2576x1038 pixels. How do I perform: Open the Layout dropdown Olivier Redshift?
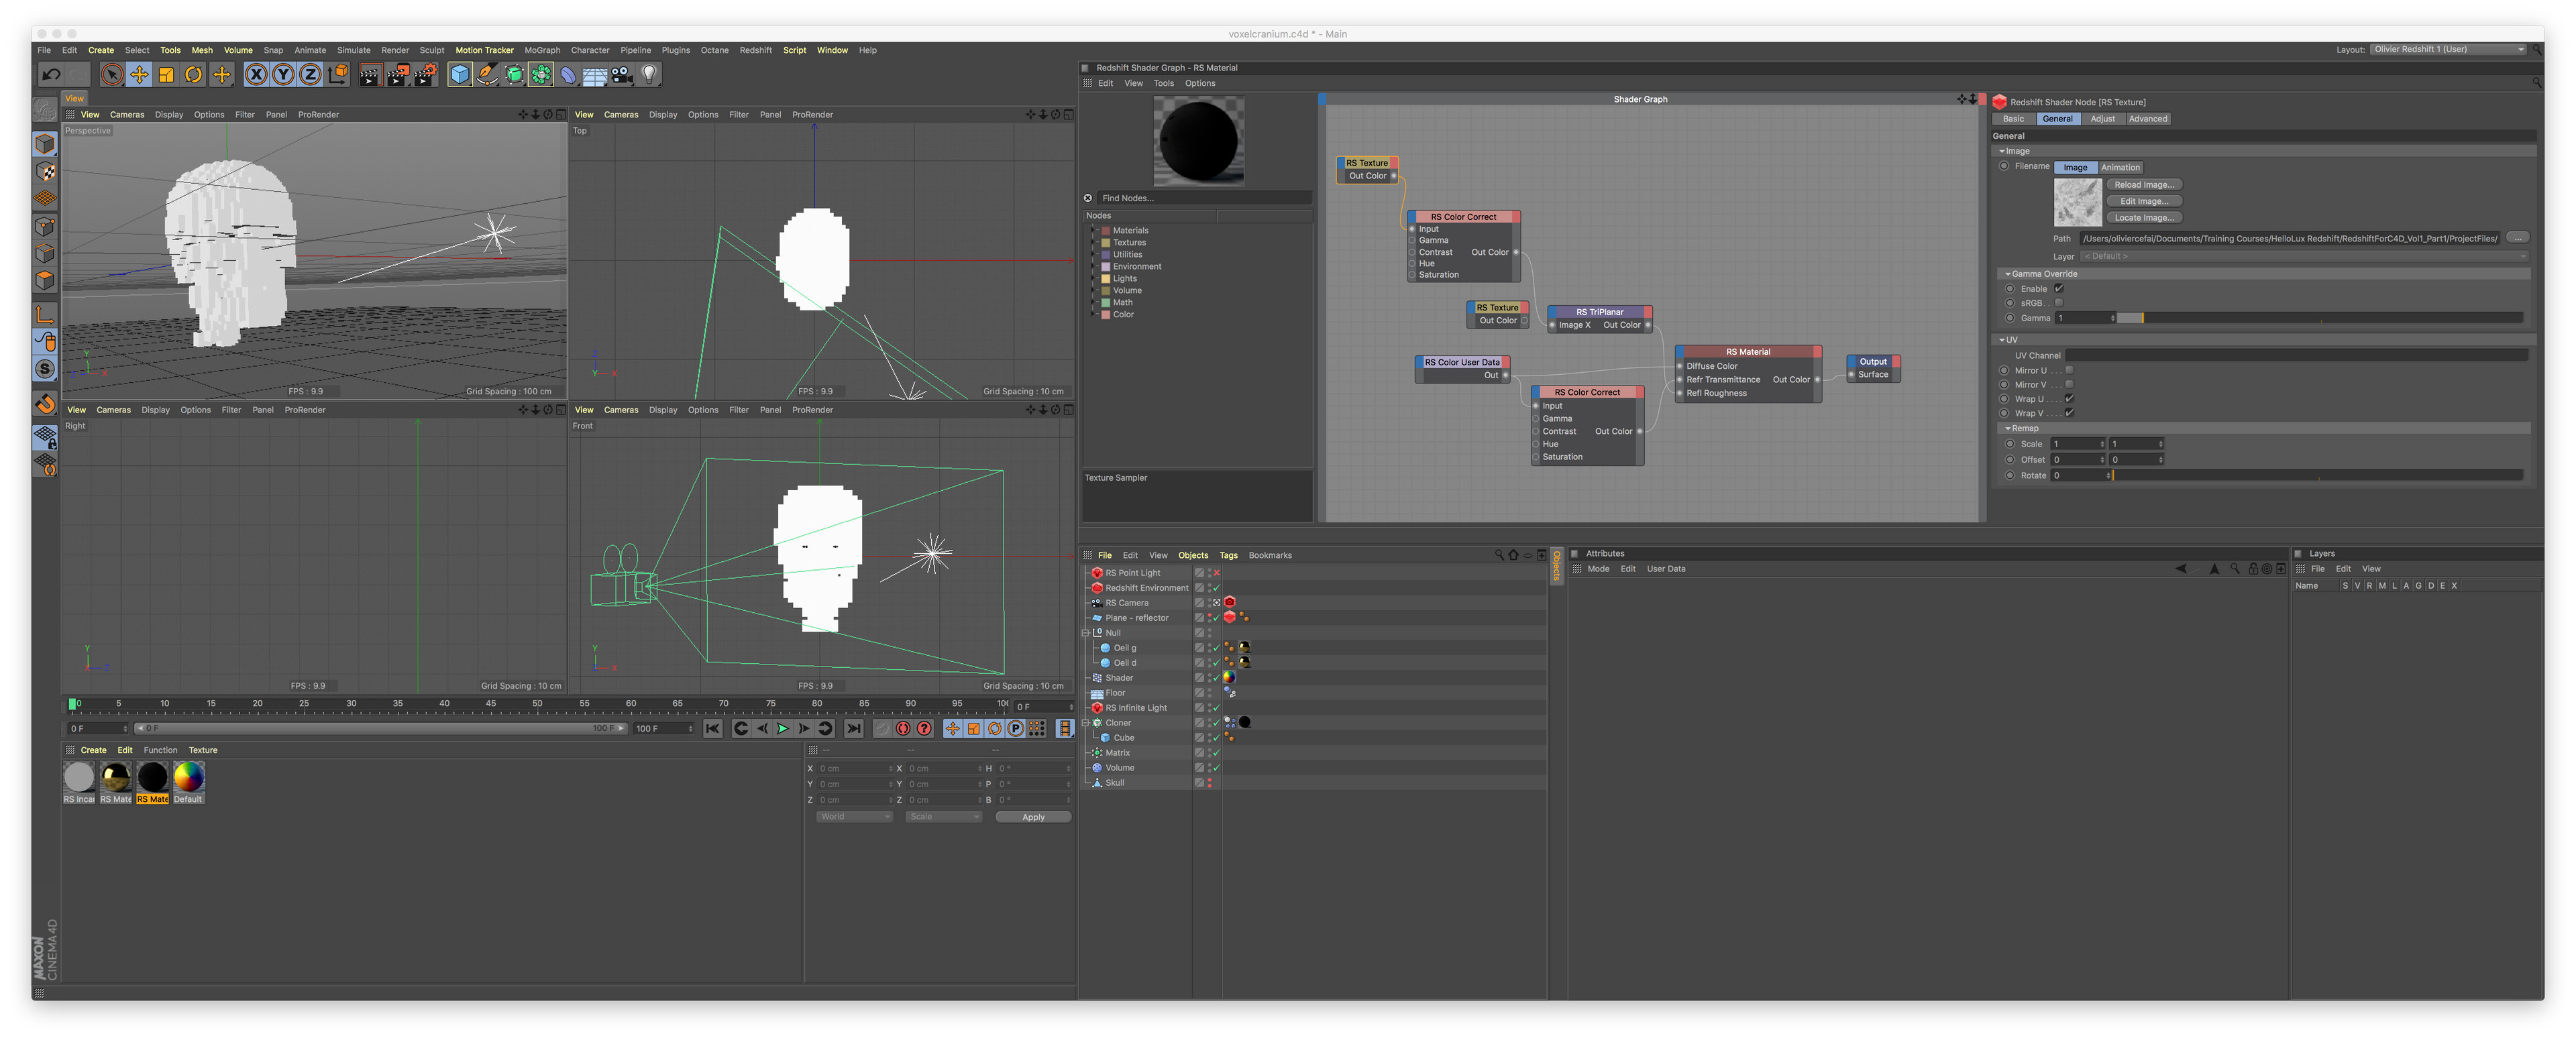(x=2448, y=49)
